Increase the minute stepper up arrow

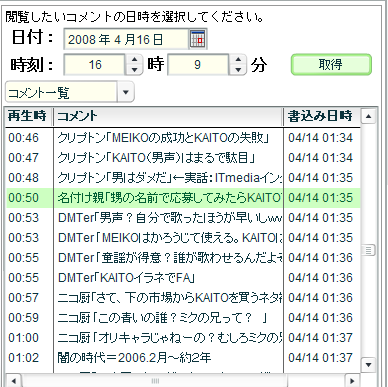click(x=238, y=60)
